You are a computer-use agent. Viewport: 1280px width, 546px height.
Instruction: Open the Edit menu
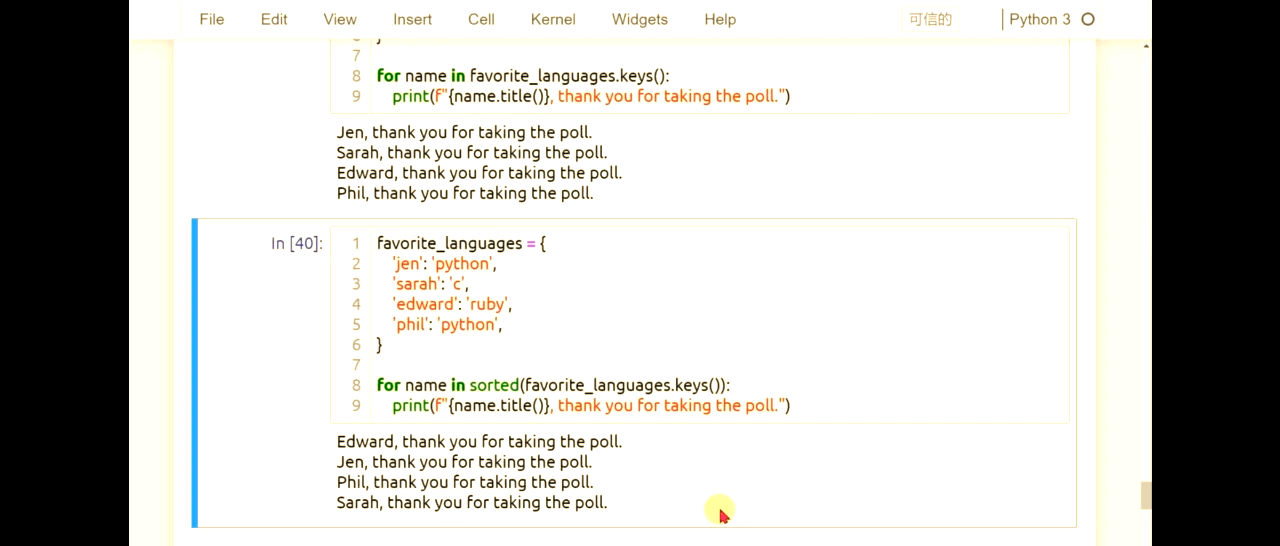274,19
